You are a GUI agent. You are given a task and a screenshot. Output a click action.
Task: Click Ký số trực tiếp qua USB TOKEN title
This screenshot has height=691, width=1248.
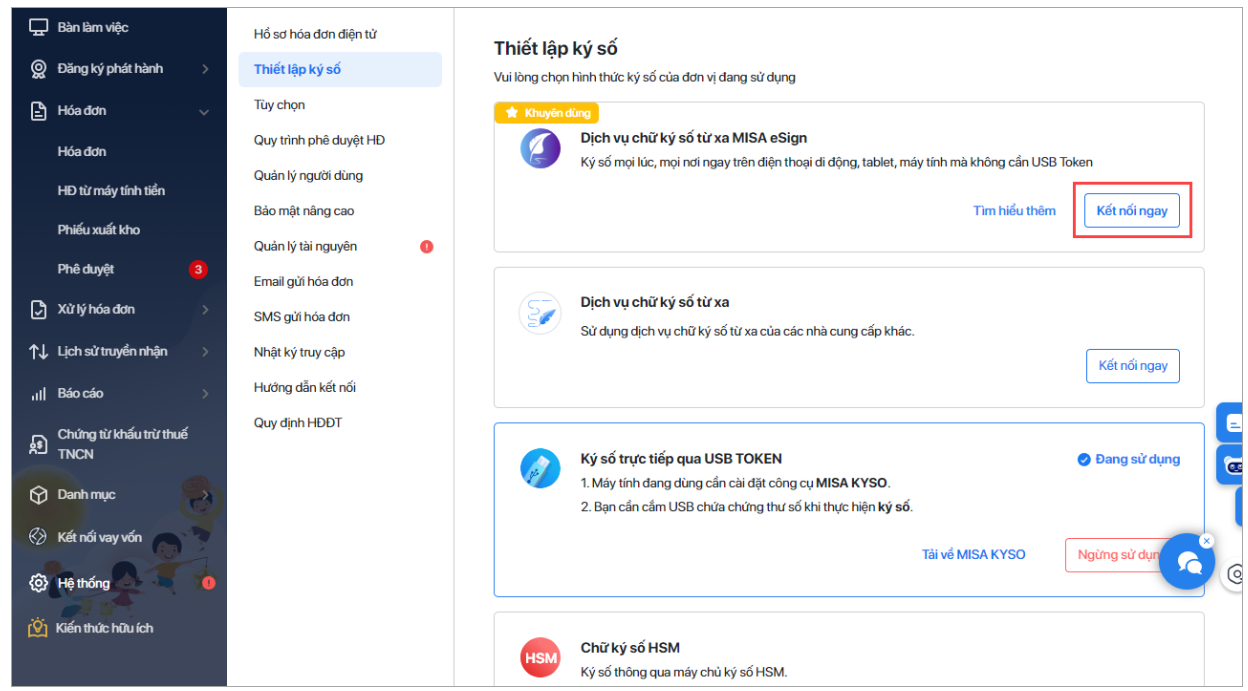coord(681,459)
